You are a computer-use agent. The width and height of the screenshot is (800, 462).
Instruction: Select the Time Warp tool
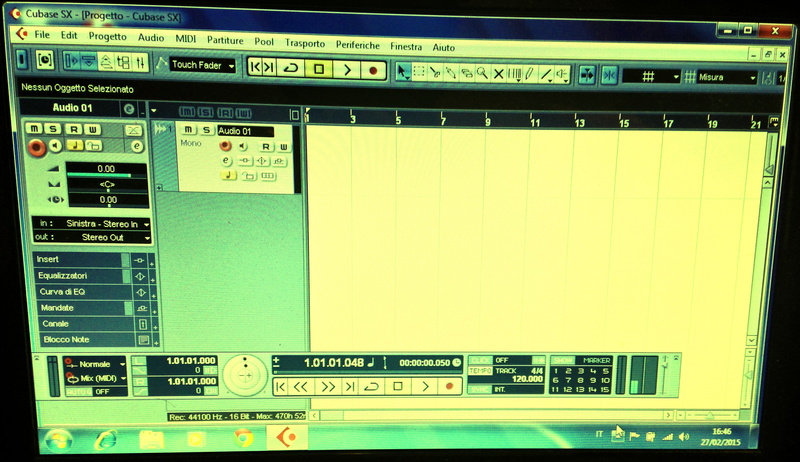[x=514, y=75]
